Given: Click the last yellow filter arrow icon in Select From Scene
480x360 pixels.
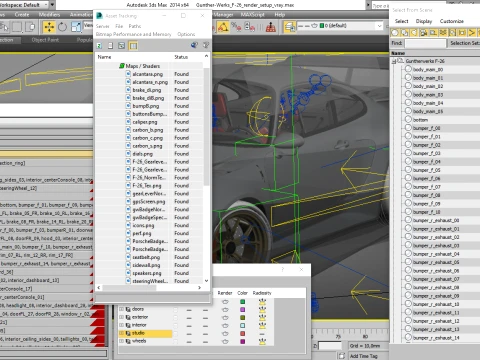Looking at the screenshot, I should pyautogui.click(x=472, y=33).
